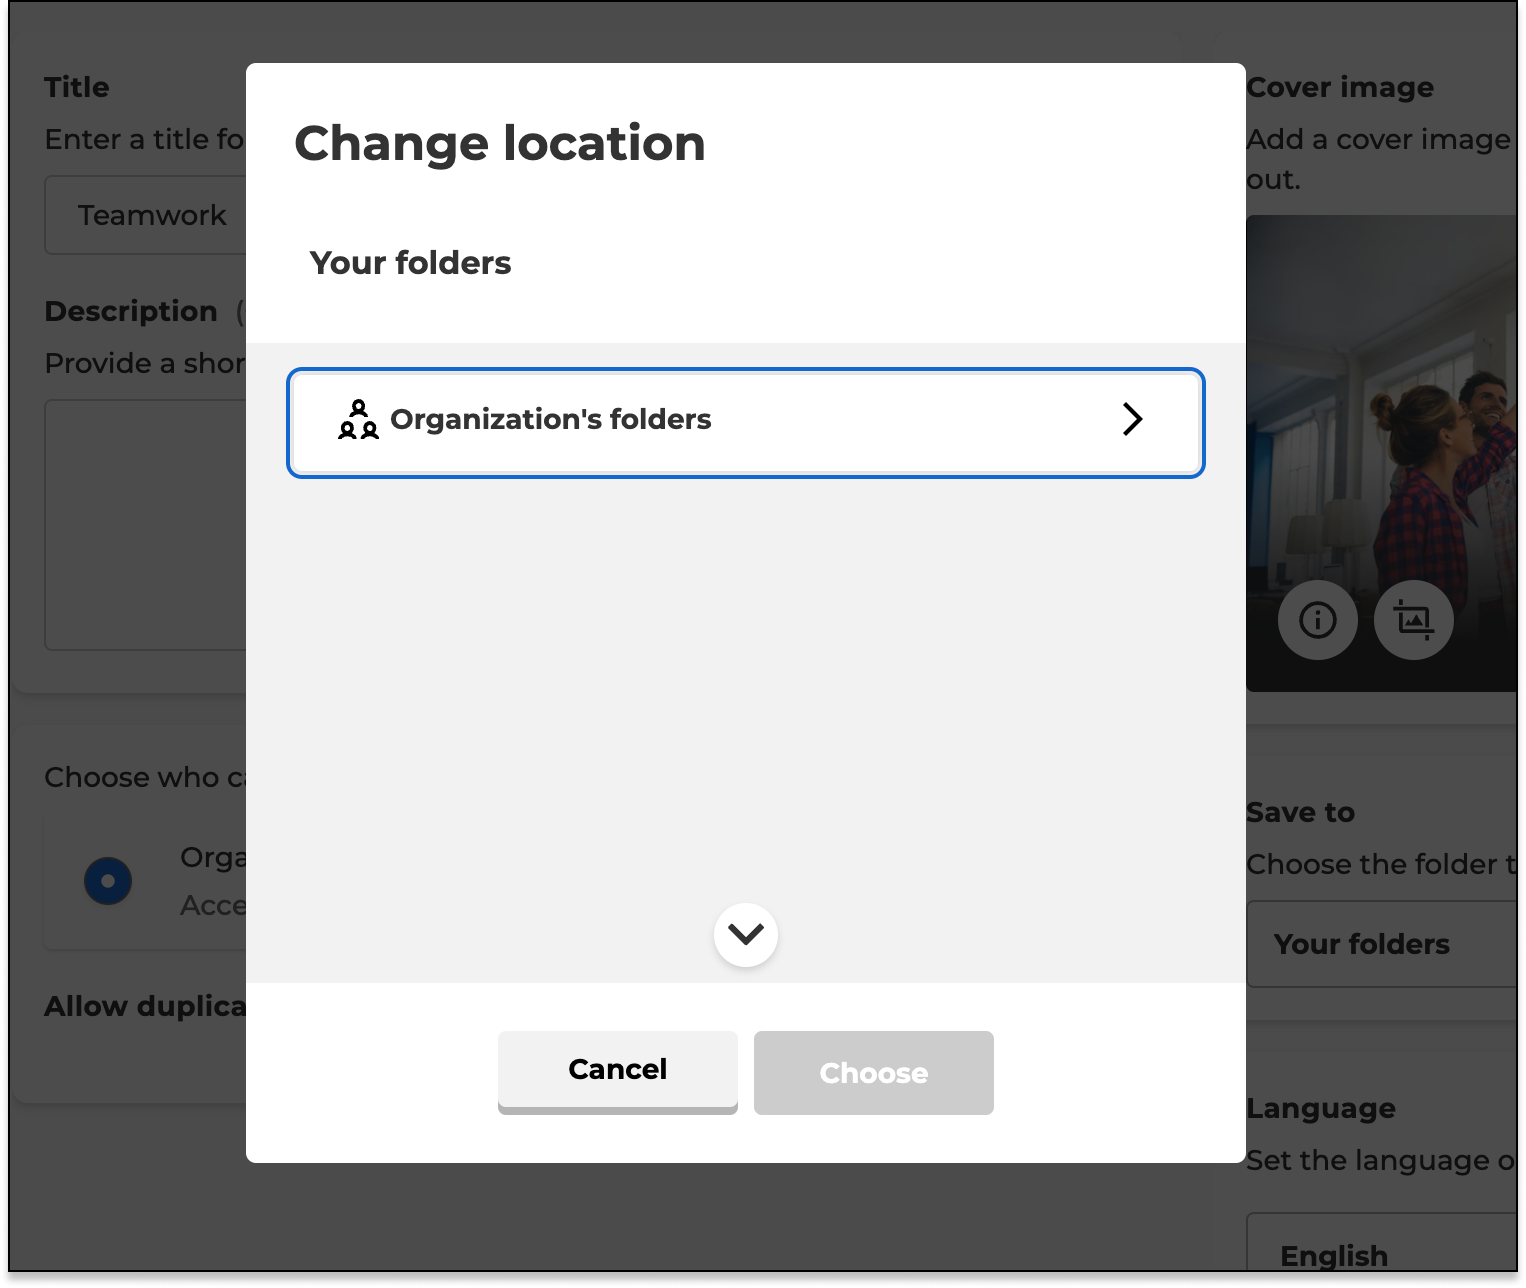The image size is (1526, 1288).
Task: Select the Organization access radio button
Action: tap(108, 881)
